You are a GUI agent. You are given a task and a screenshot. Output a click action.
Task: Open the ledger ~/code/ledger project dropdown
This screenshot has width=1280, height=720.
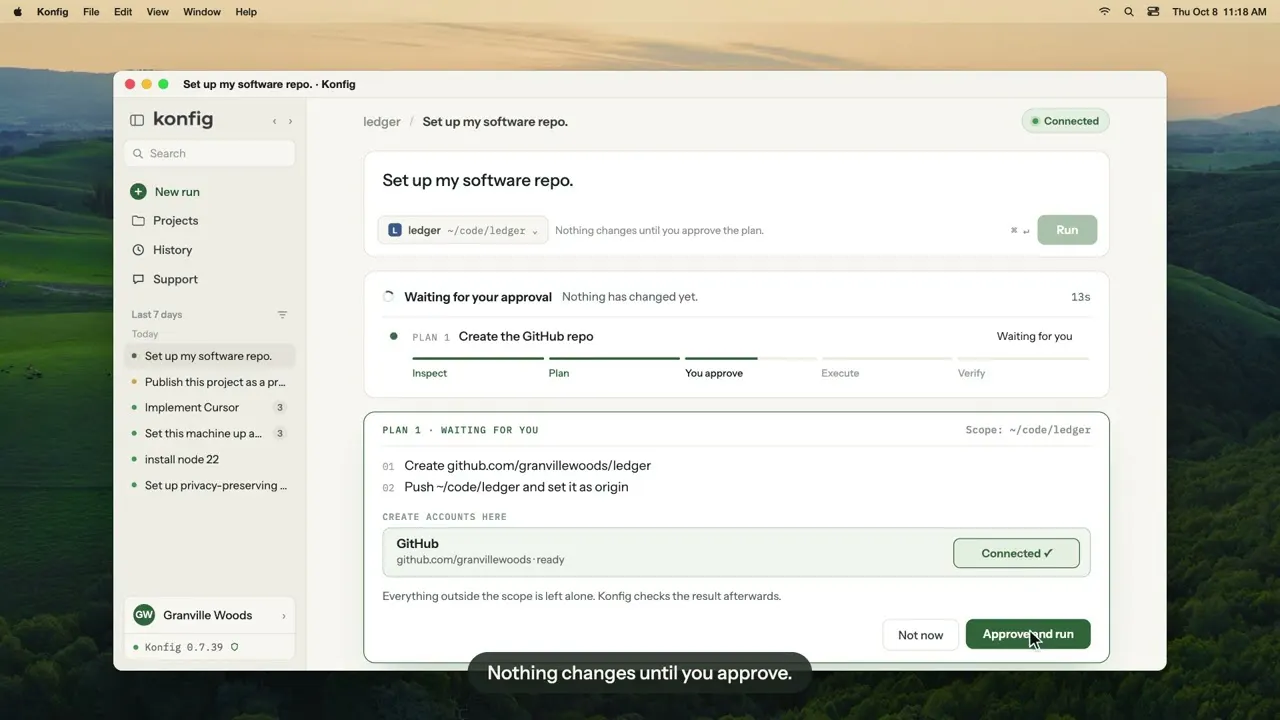(x=463, y=230)
